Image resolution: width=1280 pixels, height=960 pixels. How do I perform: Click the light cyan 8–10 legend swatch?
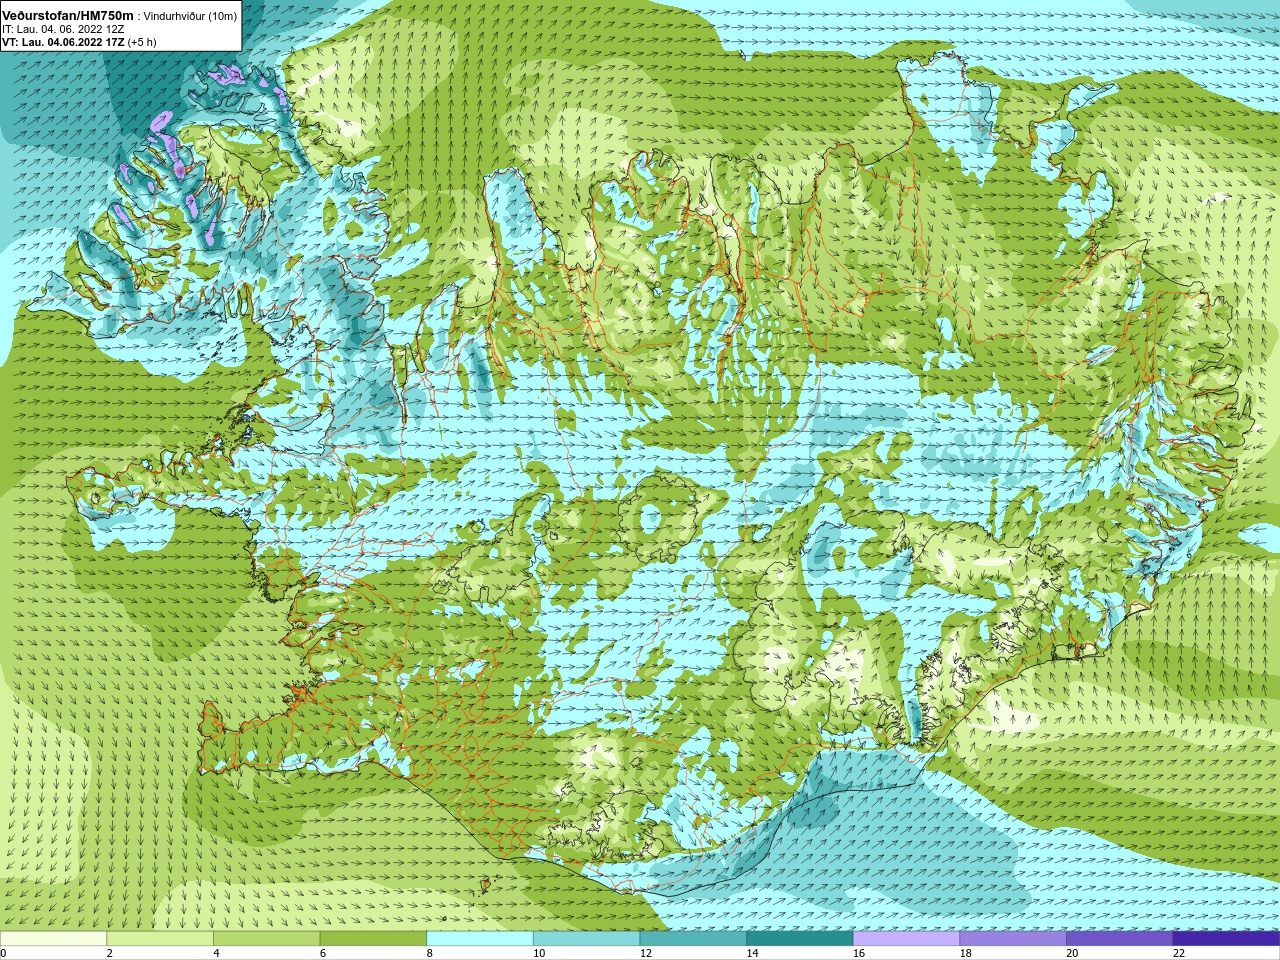(x=480, y=938)
